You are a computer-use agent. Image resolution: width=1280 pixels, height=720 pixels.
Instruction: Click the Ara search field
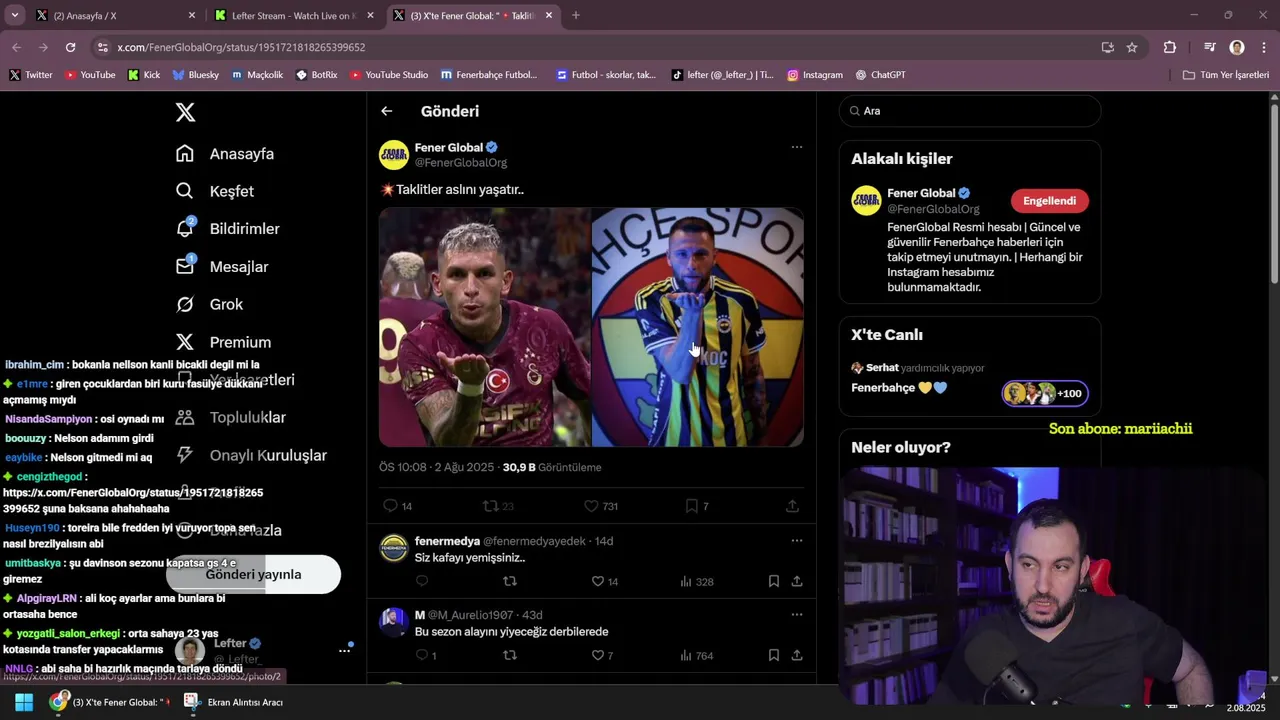(x=970, y=111)
